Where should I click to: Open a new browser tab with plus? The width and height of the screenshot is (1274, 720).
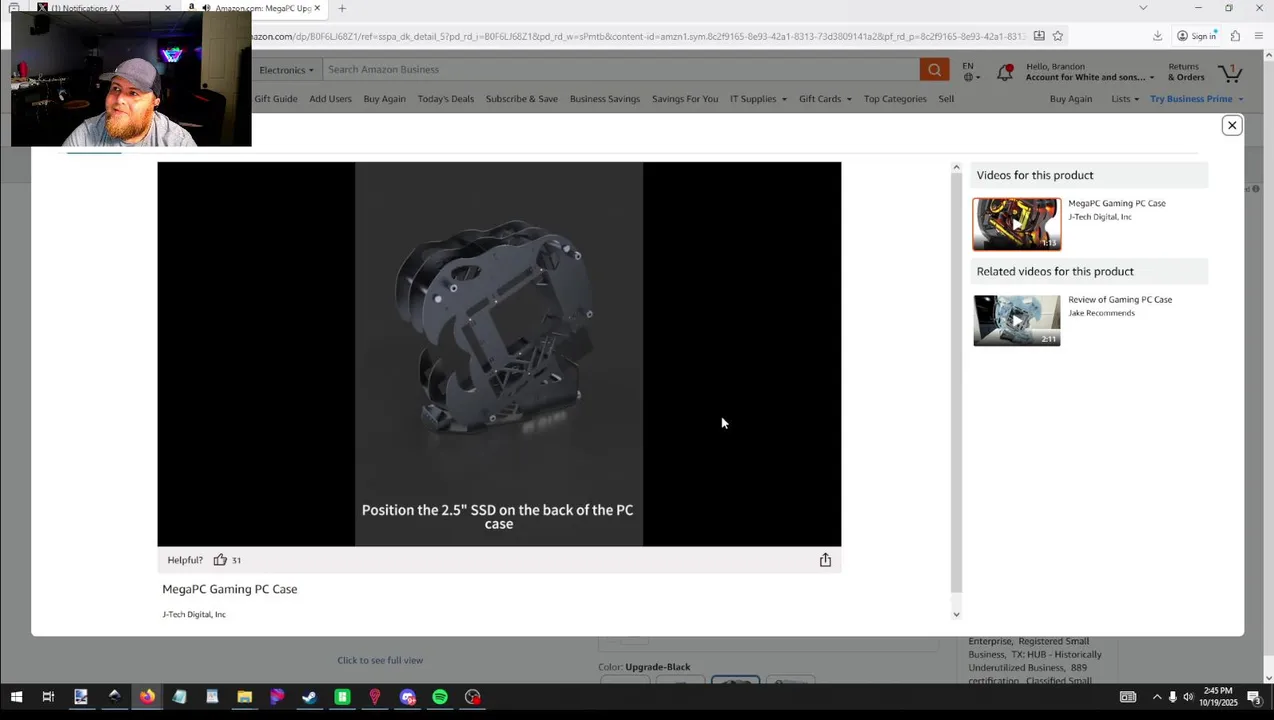(342, 8)
